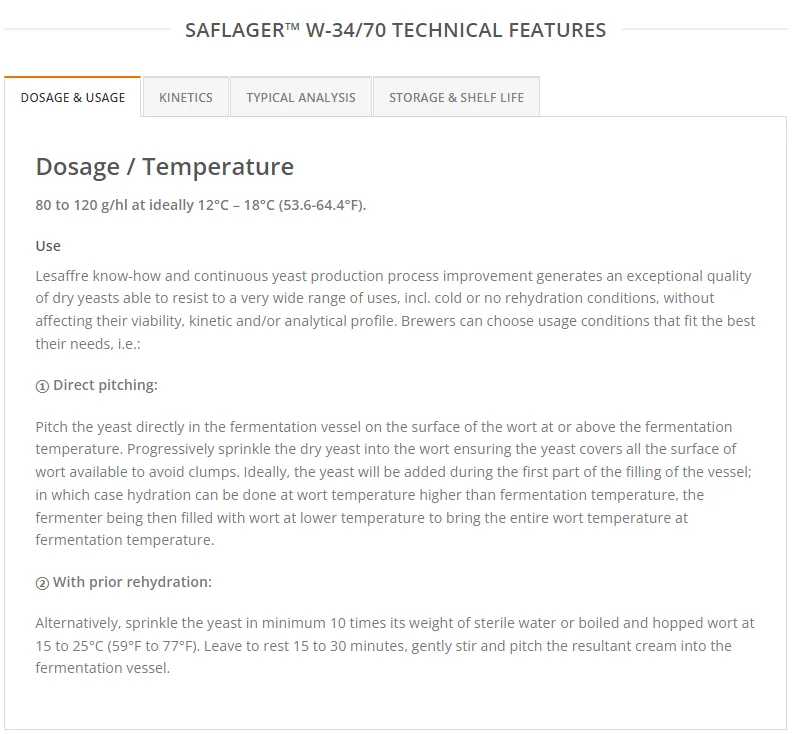Click the SafLager W-34/70 Technical Features title
The image size is (792, 734).
click(395, 30)
